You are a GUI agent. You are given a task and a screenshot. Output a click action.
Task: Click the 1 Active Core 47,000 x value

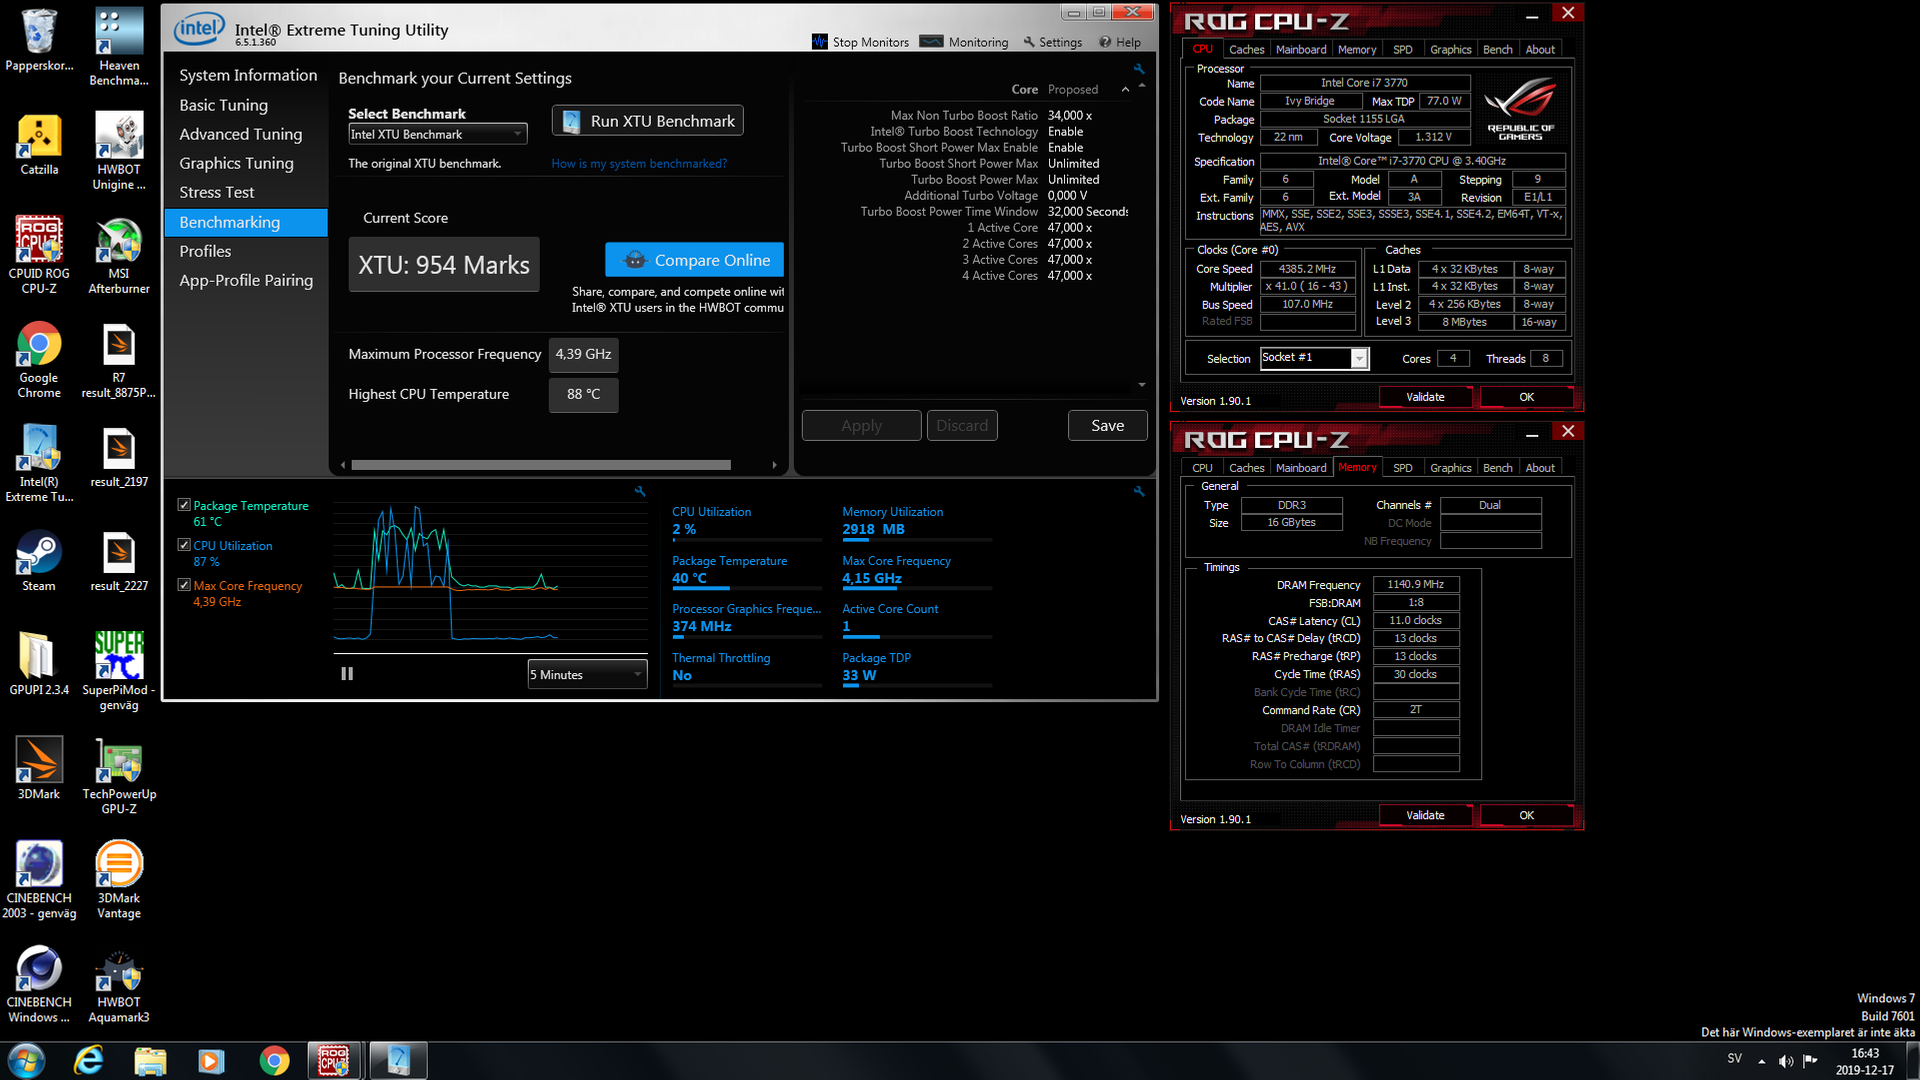click(x=1070, y=228)
